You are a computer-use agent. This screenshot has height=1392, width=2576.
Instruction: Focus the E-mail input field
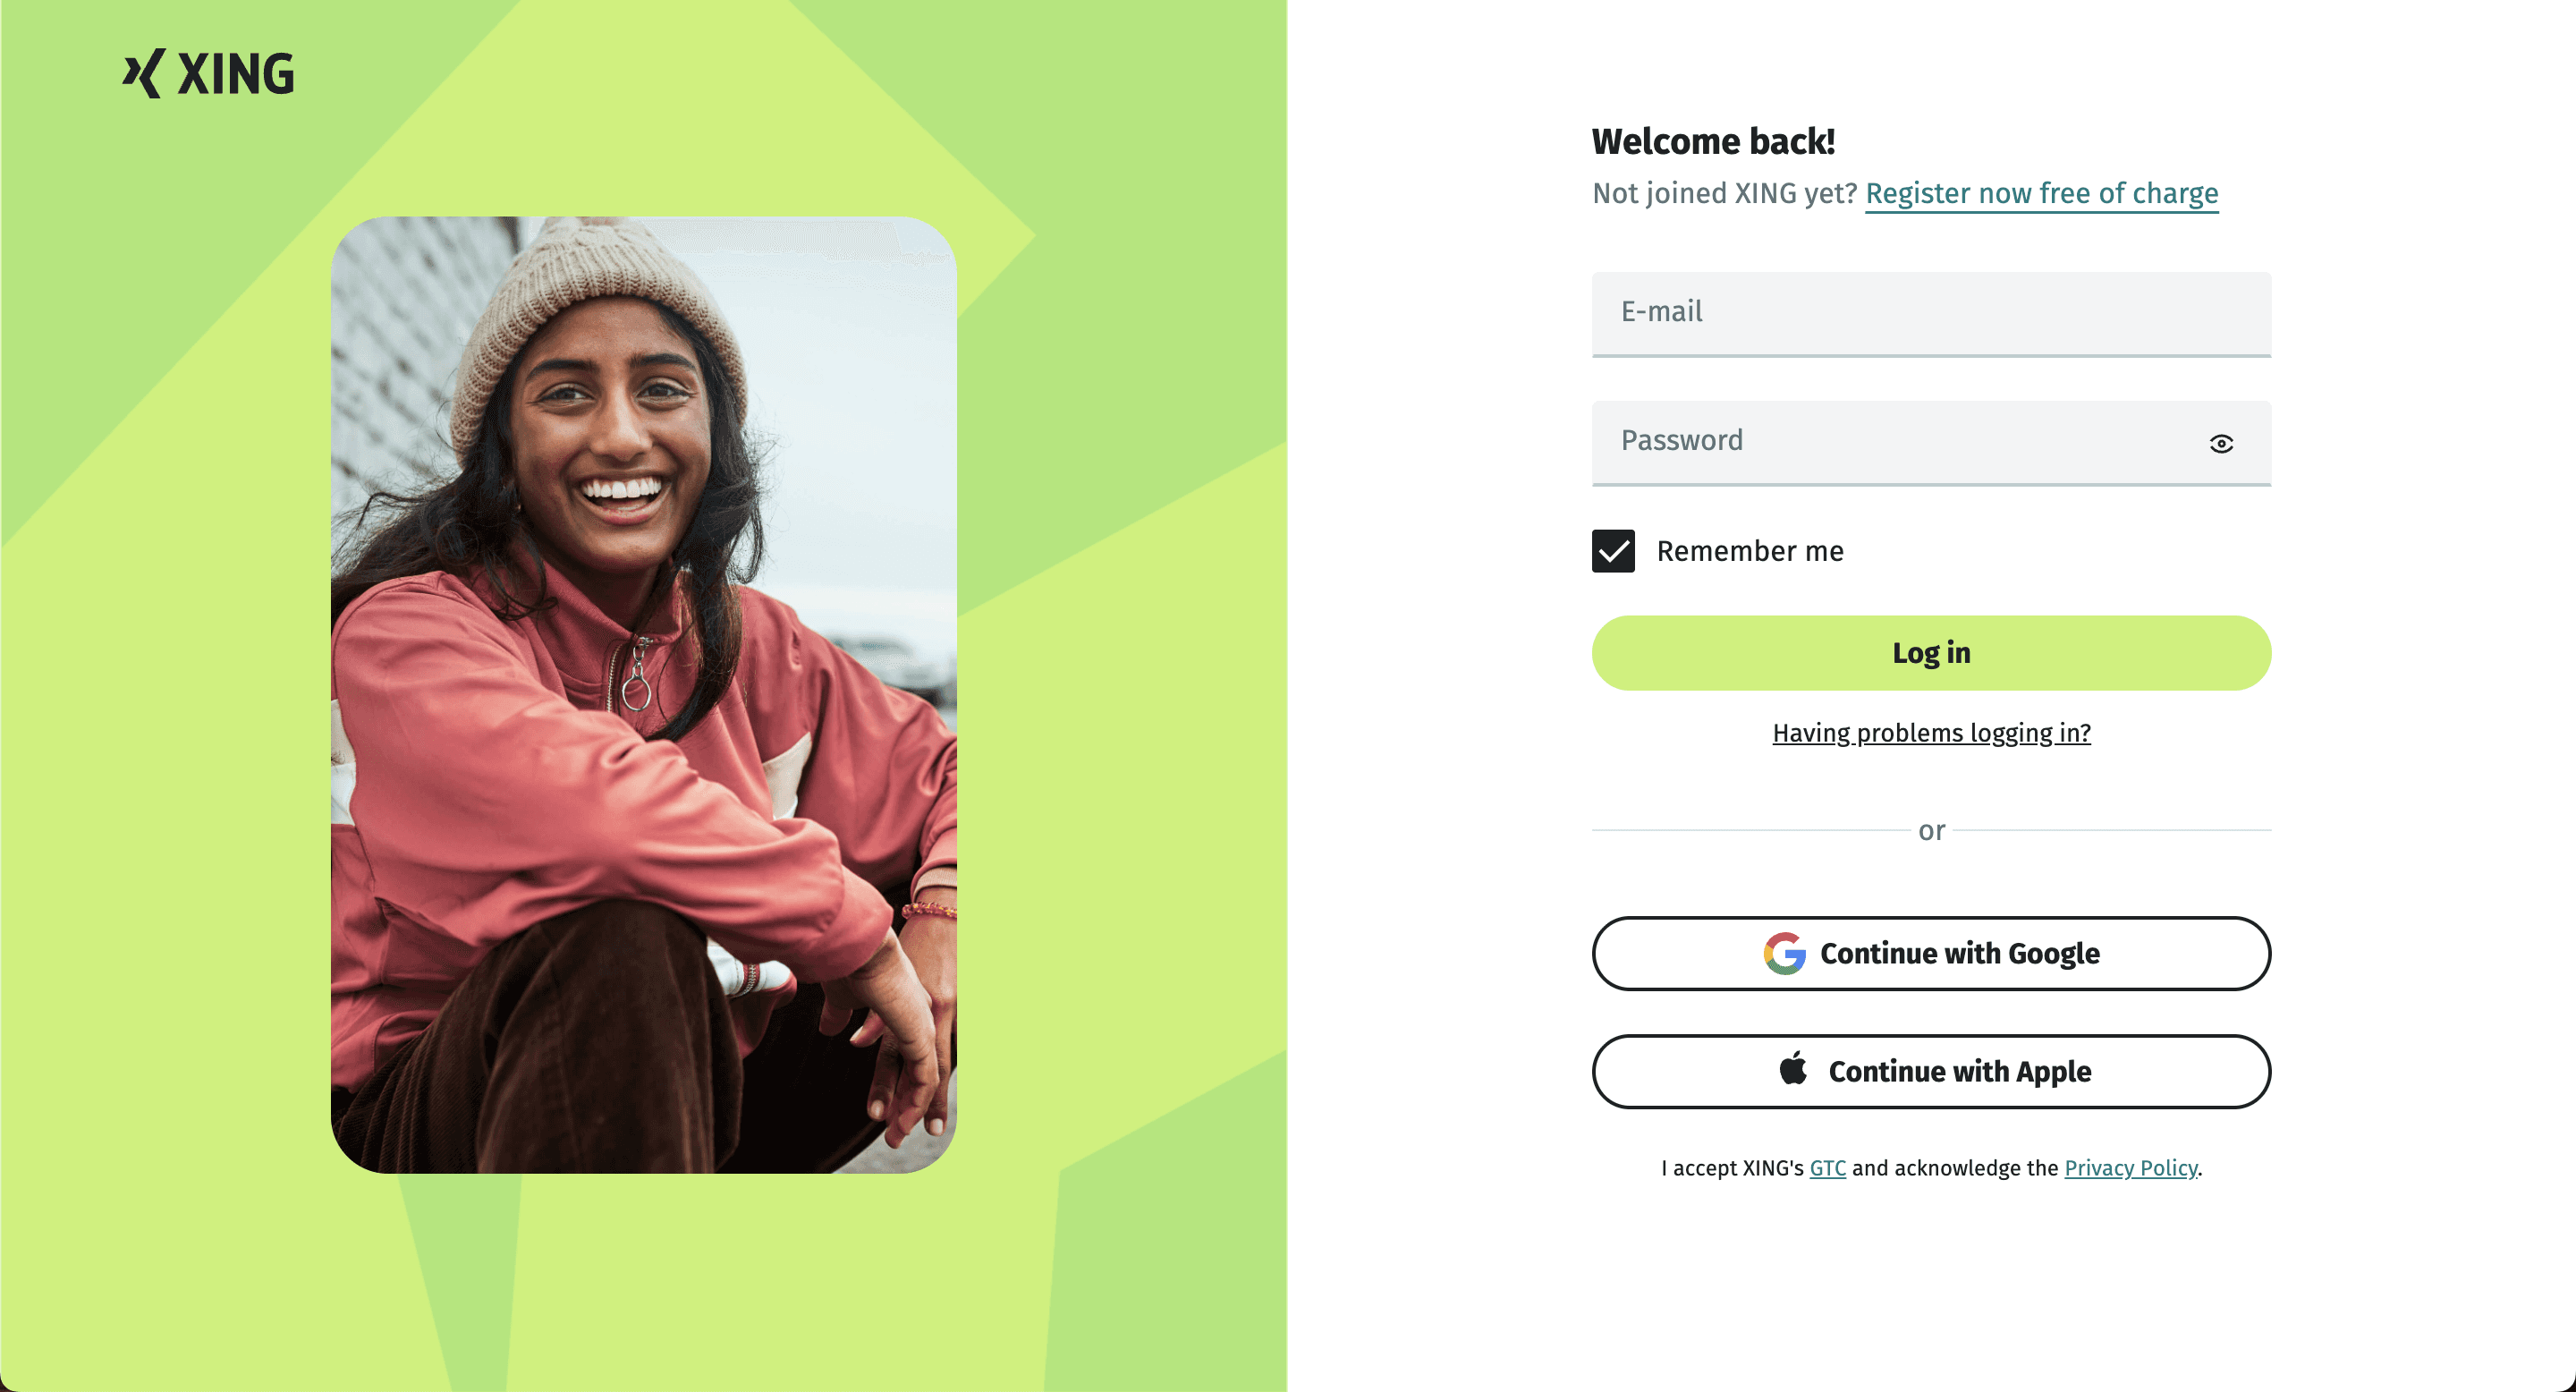click(1931, 314)
